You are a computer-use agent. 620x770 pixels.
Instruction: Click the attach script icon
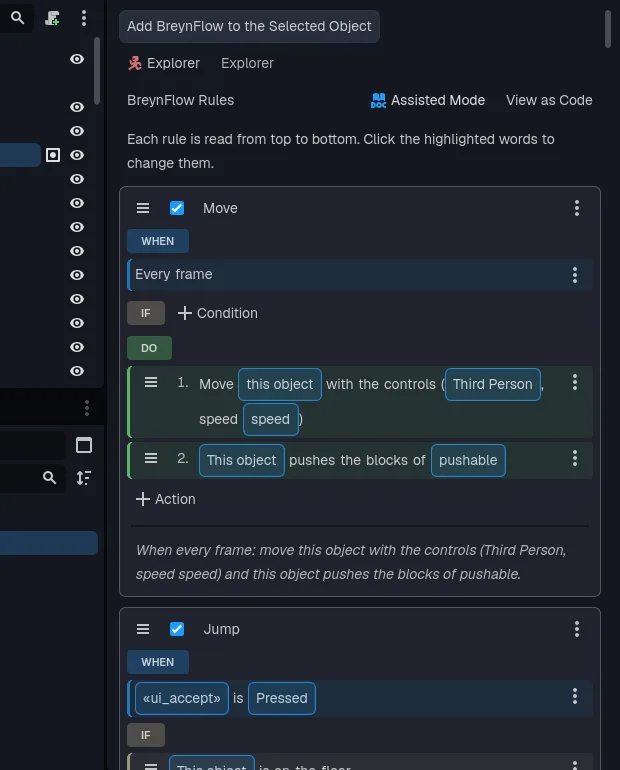point(52,18)
